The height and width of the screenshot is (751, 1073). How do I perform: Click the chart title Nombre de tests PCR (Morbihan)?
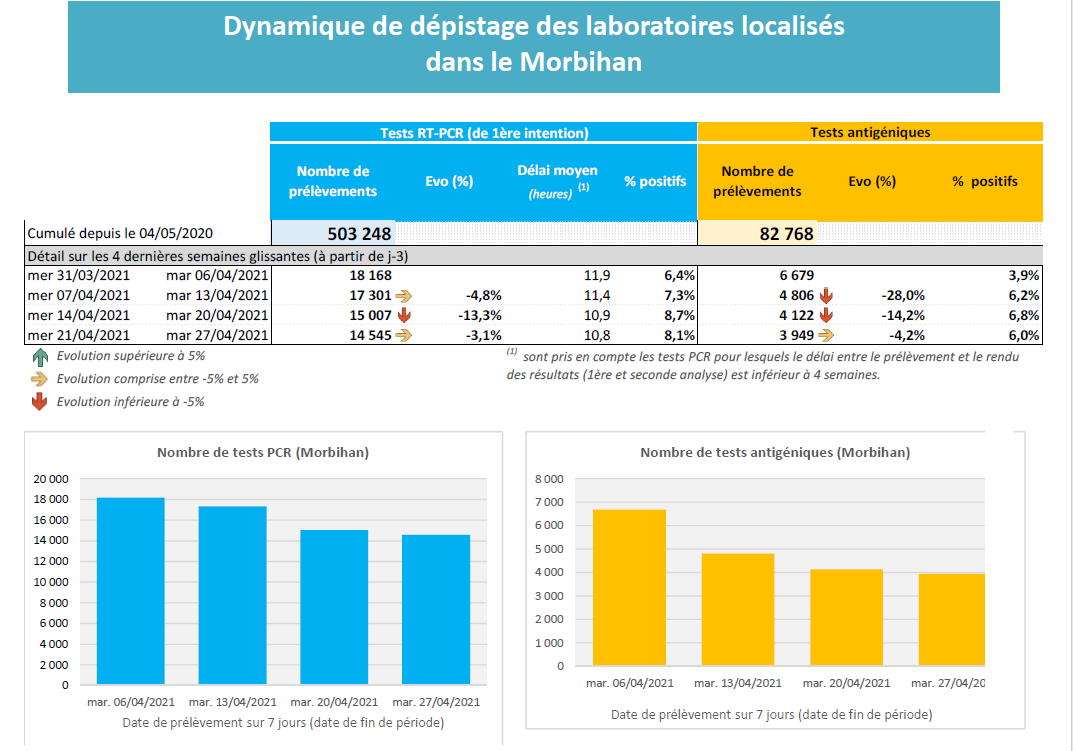tap(262, 453)
